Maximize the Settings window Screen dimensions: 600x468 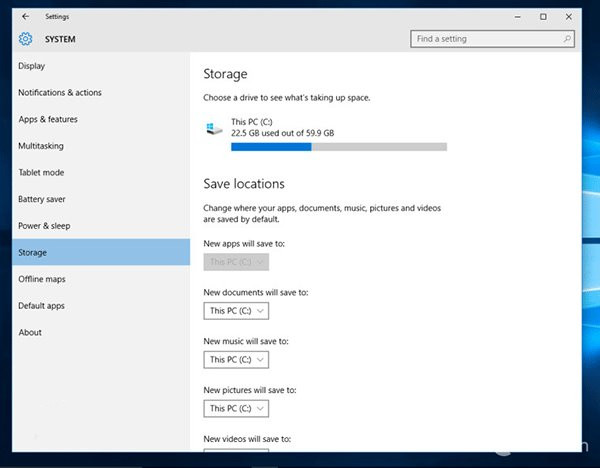(x=543, y=17)
